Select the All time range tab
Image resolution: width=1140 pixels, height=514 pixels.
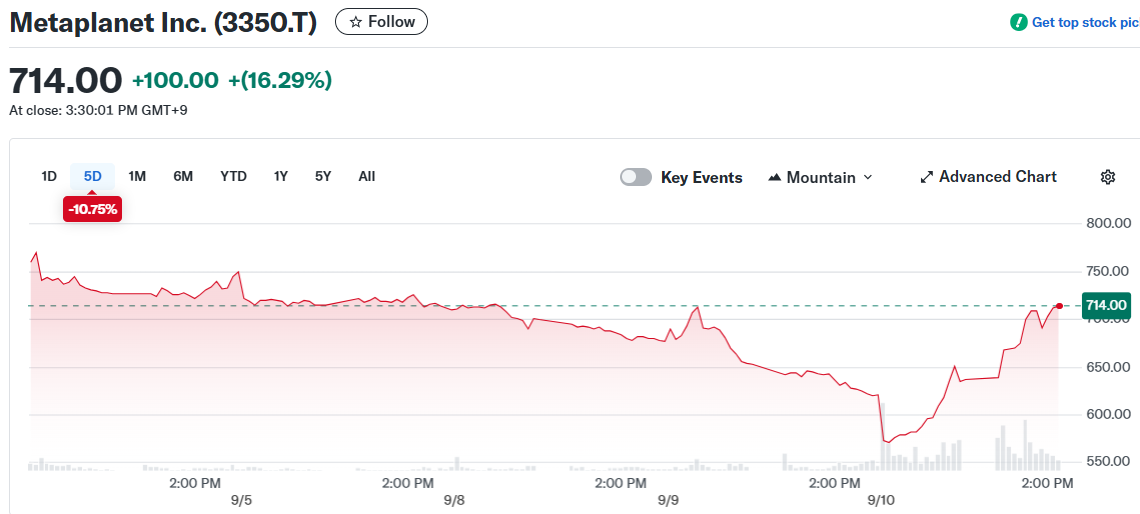pyautogui.click(x=366, y=176)
